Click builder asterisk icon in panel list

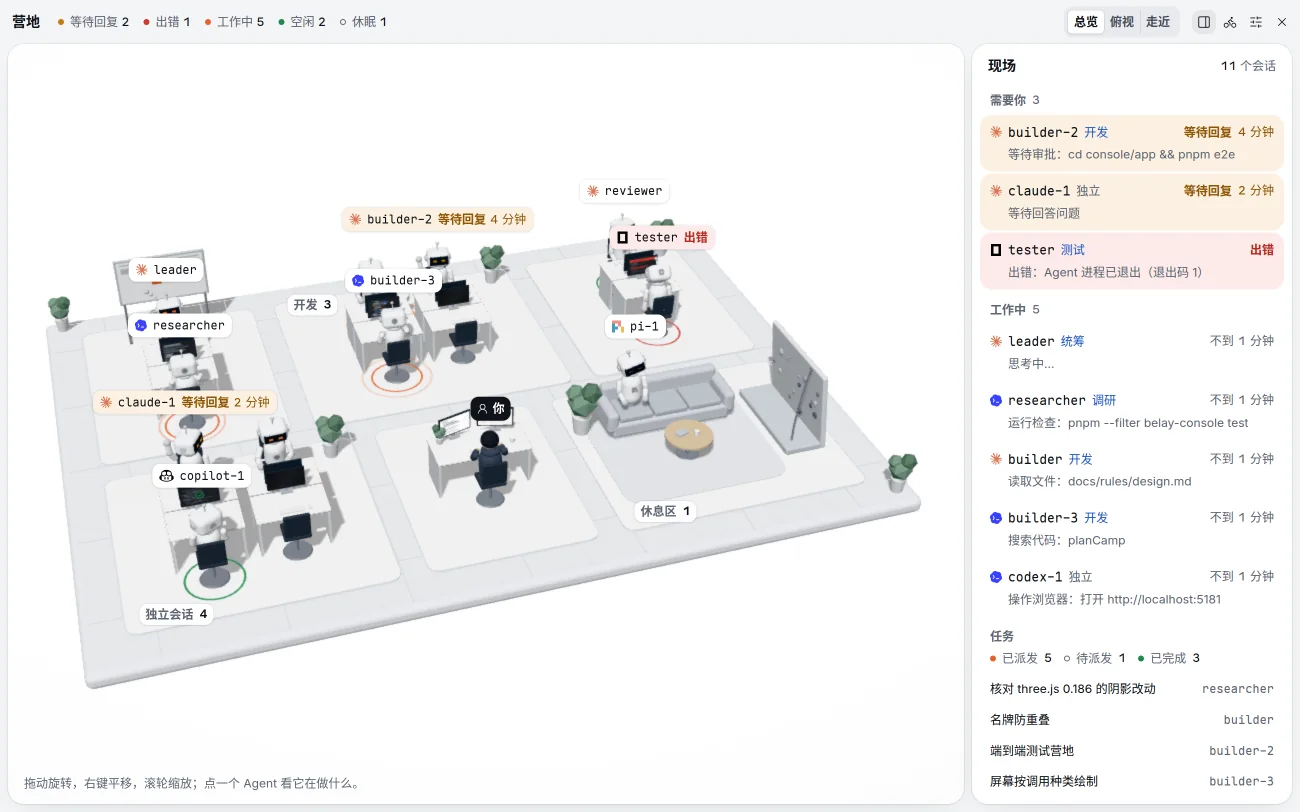tap(996, 459)
